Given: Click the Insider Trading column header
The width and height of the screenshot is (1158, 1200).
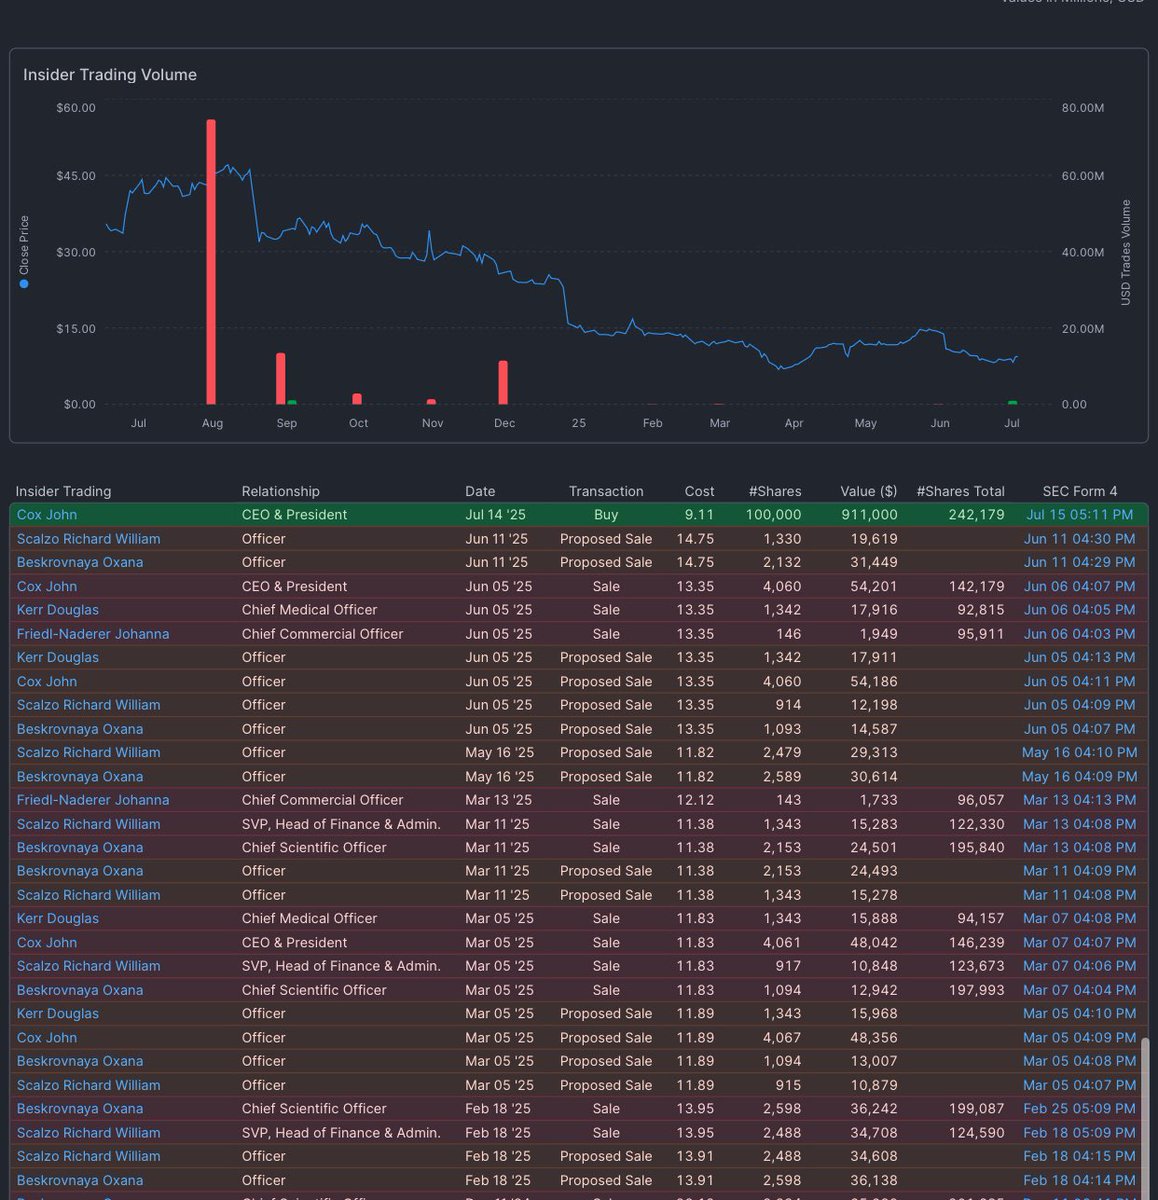Looking at the screenshot, I should pos(63,491).
